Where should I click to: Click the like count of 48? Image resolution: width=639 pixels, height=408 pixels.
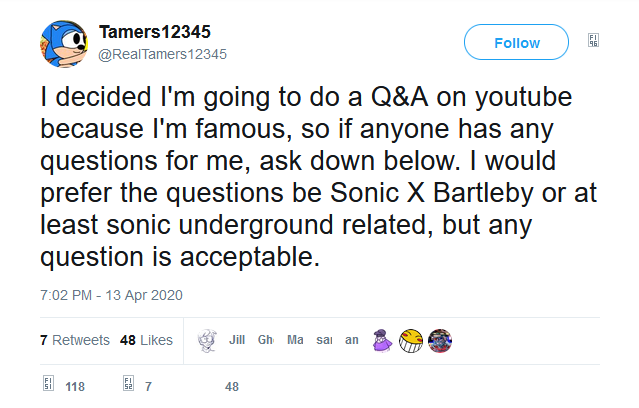point(232,386)
